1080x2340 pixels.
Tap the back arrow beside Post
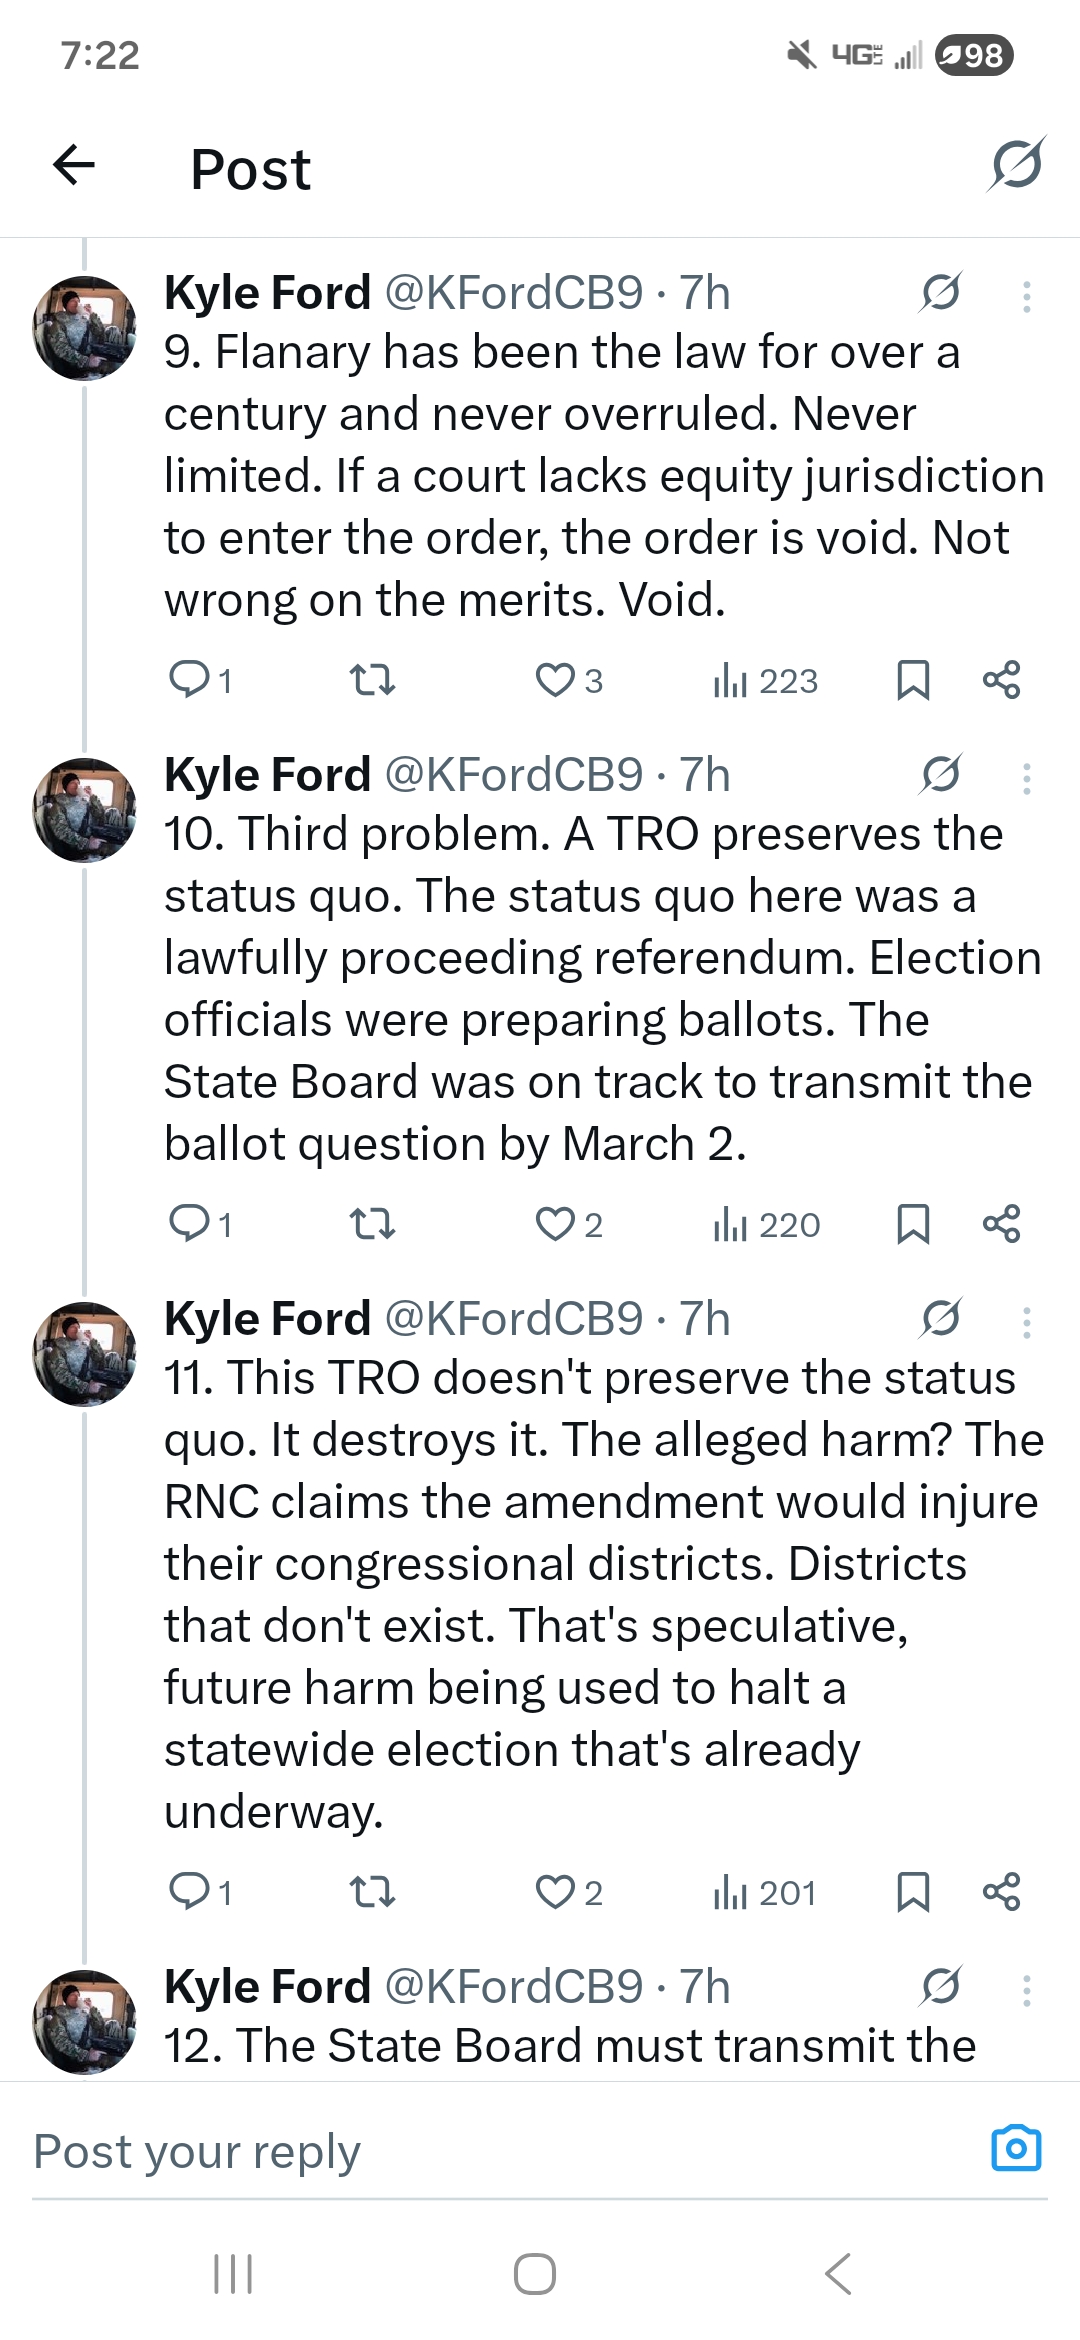click(x=74, y=165)
